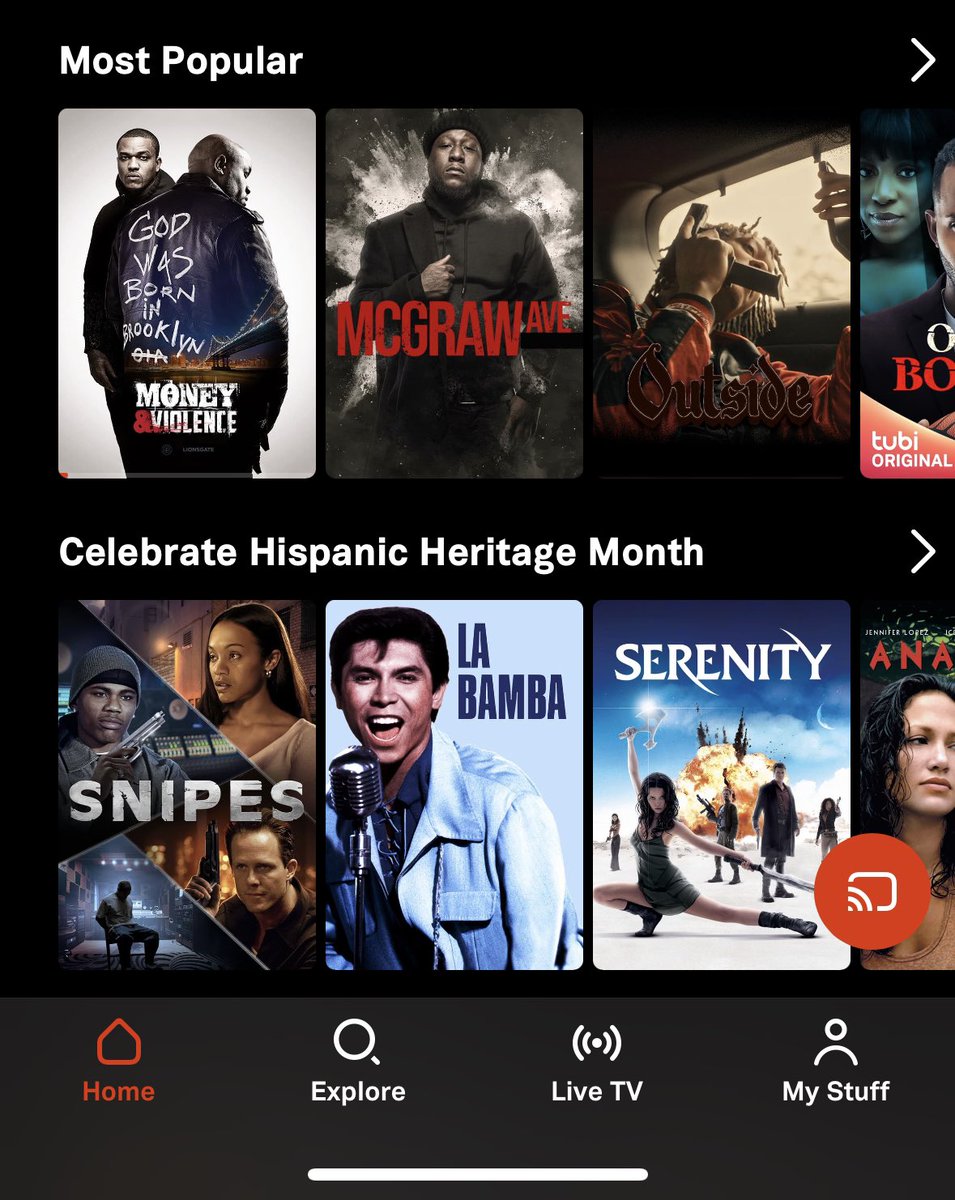Open the McGraw Ave poster
Image resolution: width=955 pixels, height=1200 pixels.
pos(454,293)
